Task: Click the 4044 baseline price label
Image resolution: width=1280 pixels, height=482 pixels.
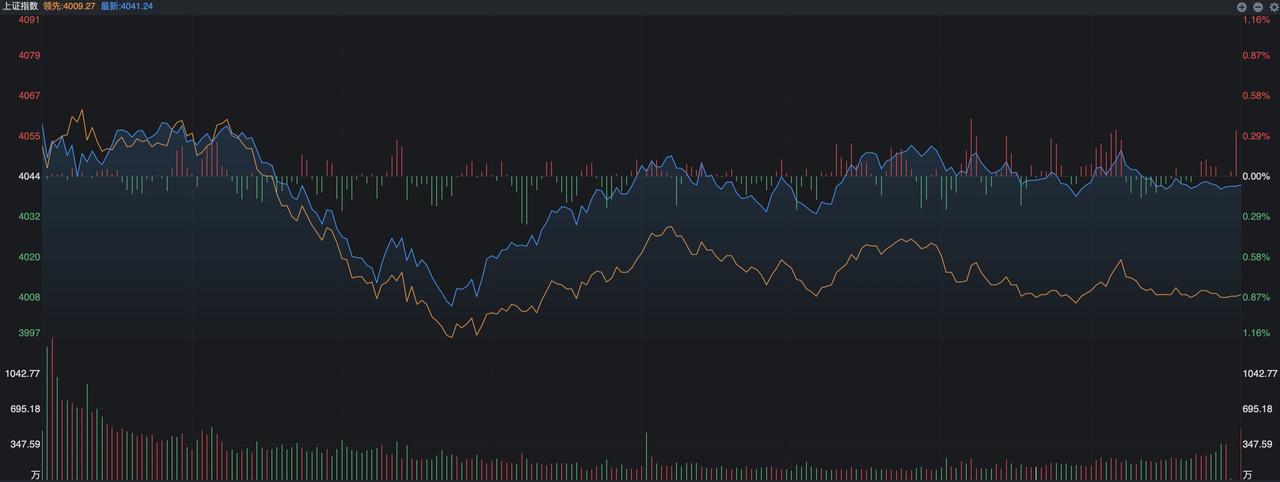Action: (29, 176)
